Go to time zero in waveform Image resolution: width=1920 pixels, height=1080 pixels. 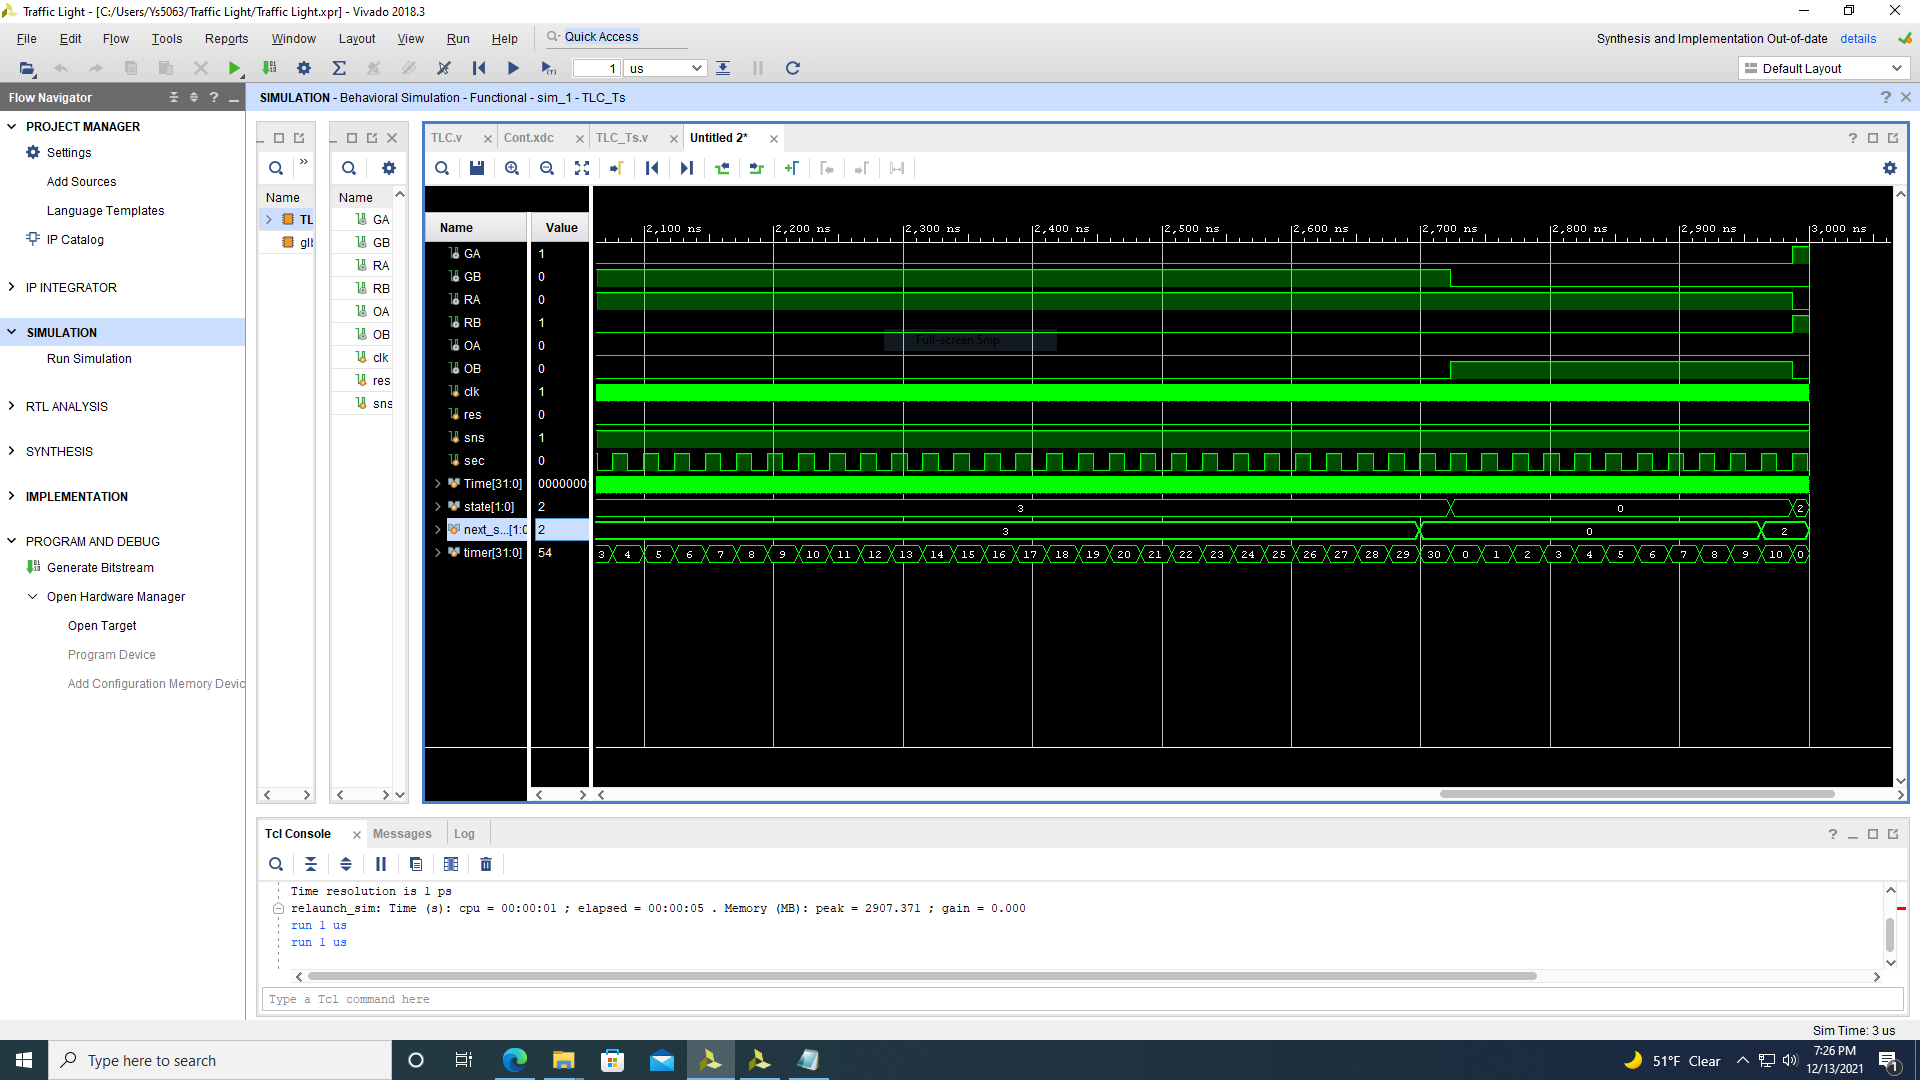tap(652, 168)
